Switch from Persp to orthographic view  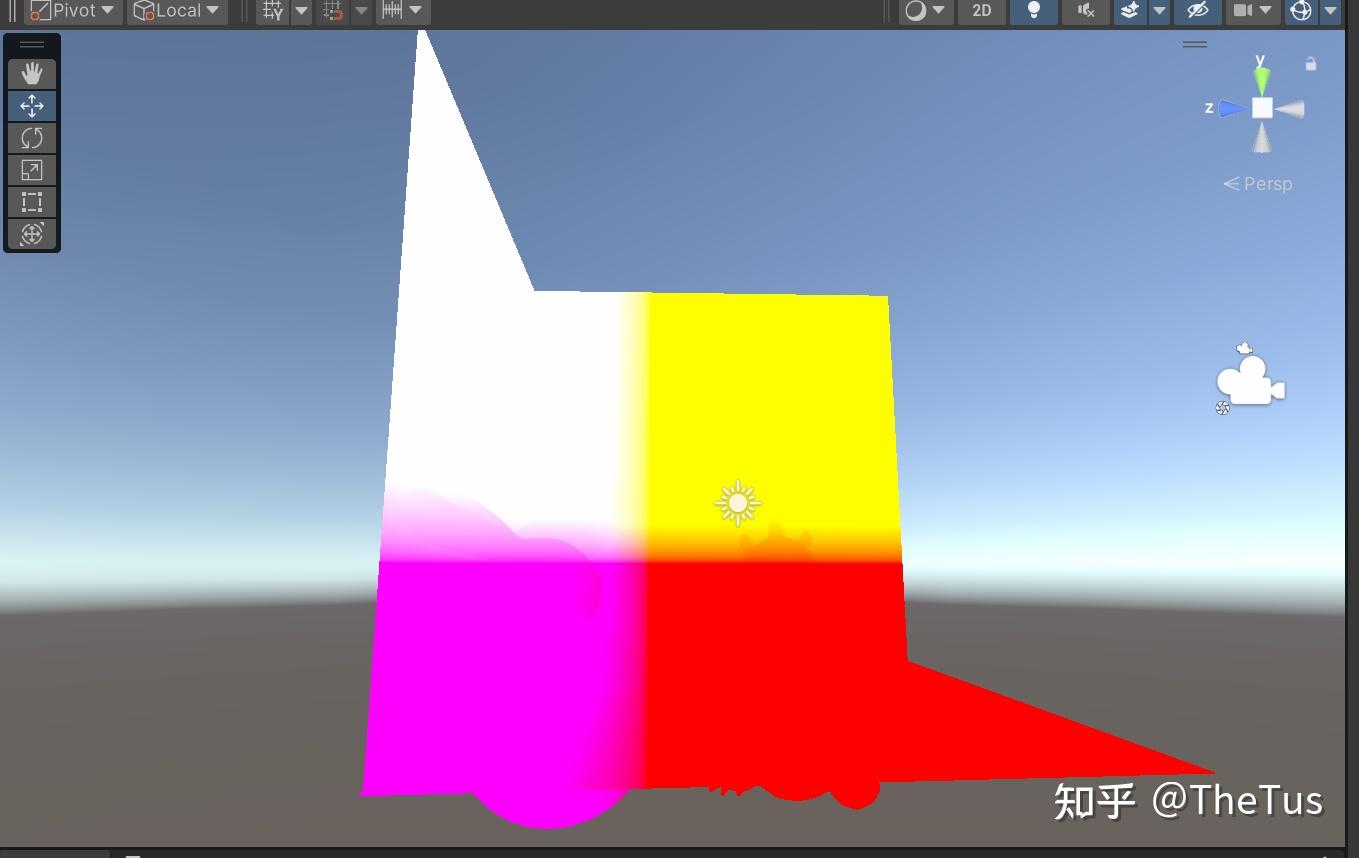pyautogui.click(x=1258, y=184)
